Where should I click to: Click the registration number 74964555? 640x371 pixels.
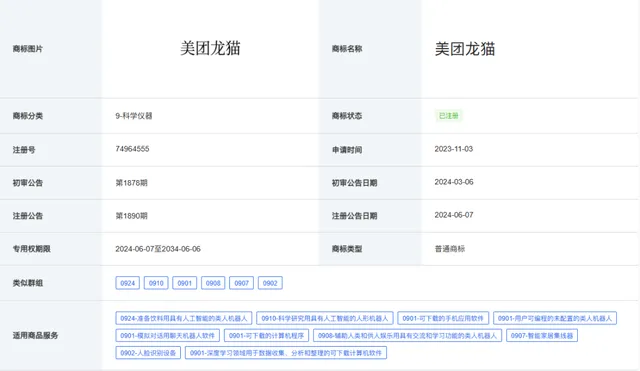[132, 149]
